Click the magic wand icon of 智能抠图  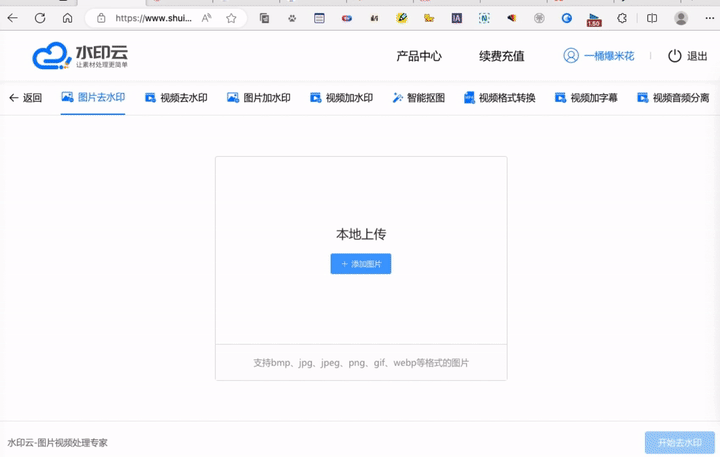click(398, 98)
